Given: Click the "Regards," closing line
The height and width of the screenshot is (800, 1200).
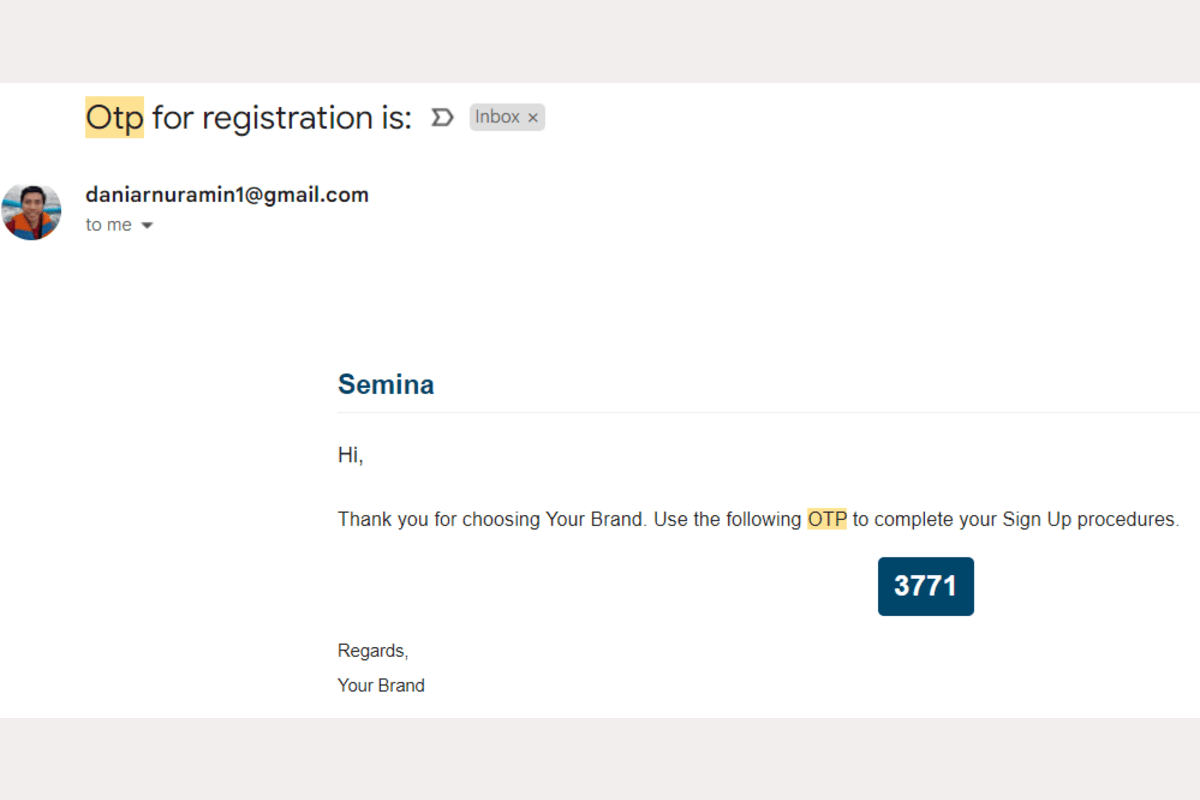Looking at the screenshot, I should [x=373, y=651].
